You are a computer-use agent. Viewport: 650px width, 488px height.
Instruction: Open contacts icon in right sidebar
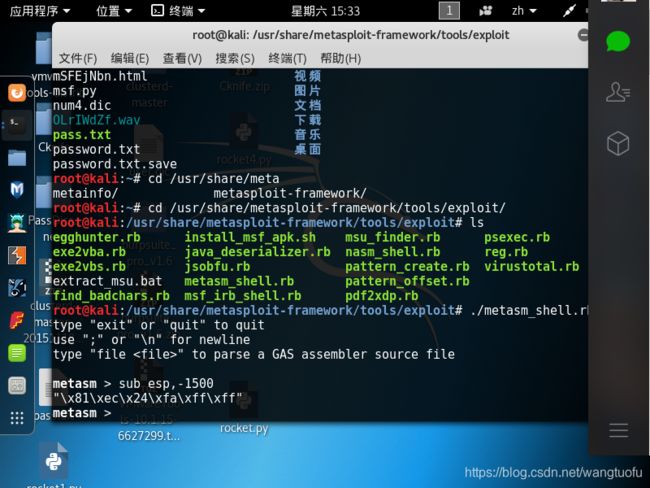coord(618,92)
